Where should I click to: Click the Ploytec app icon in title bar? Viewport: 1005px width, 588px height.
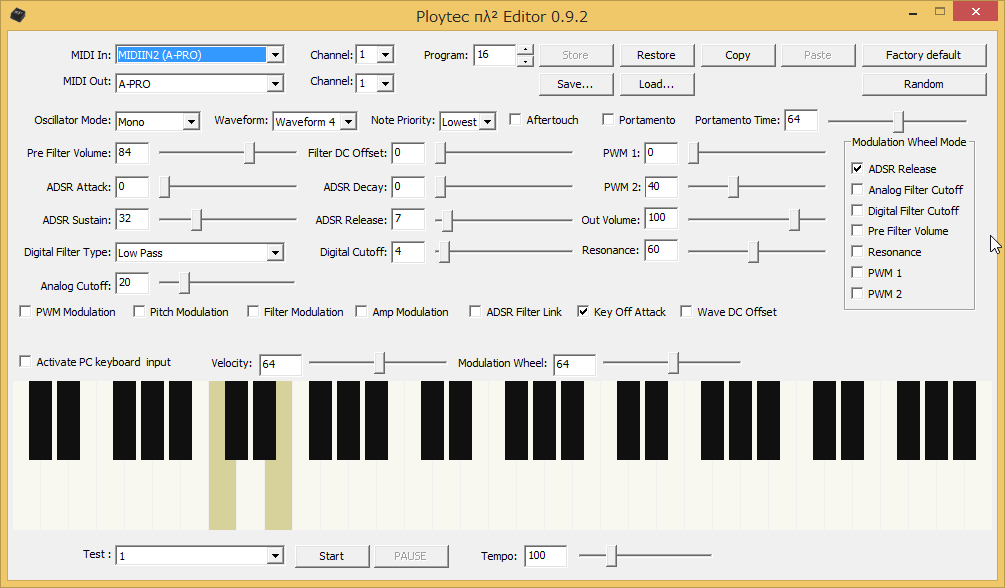click(x=18, y=14)
